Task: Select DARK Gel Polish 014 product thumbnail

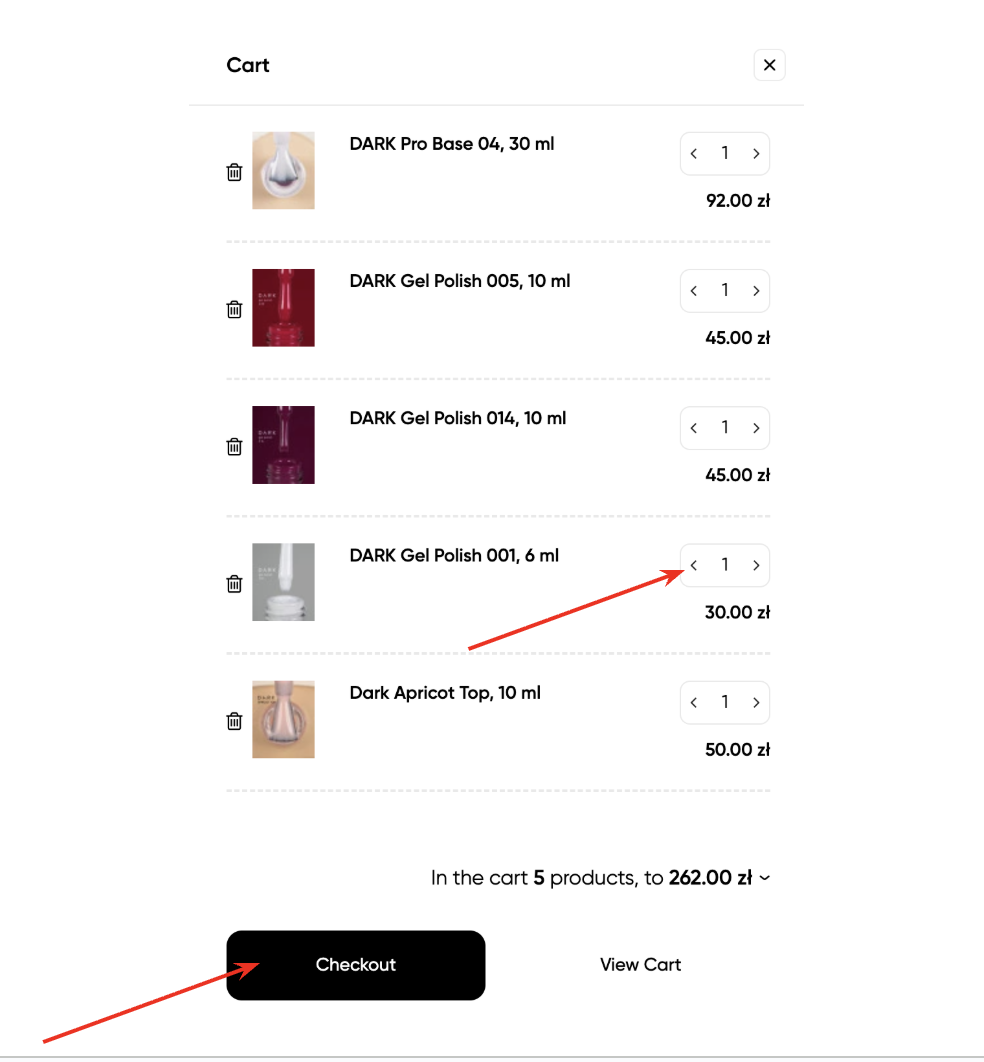Action: (x=283, y=445)
